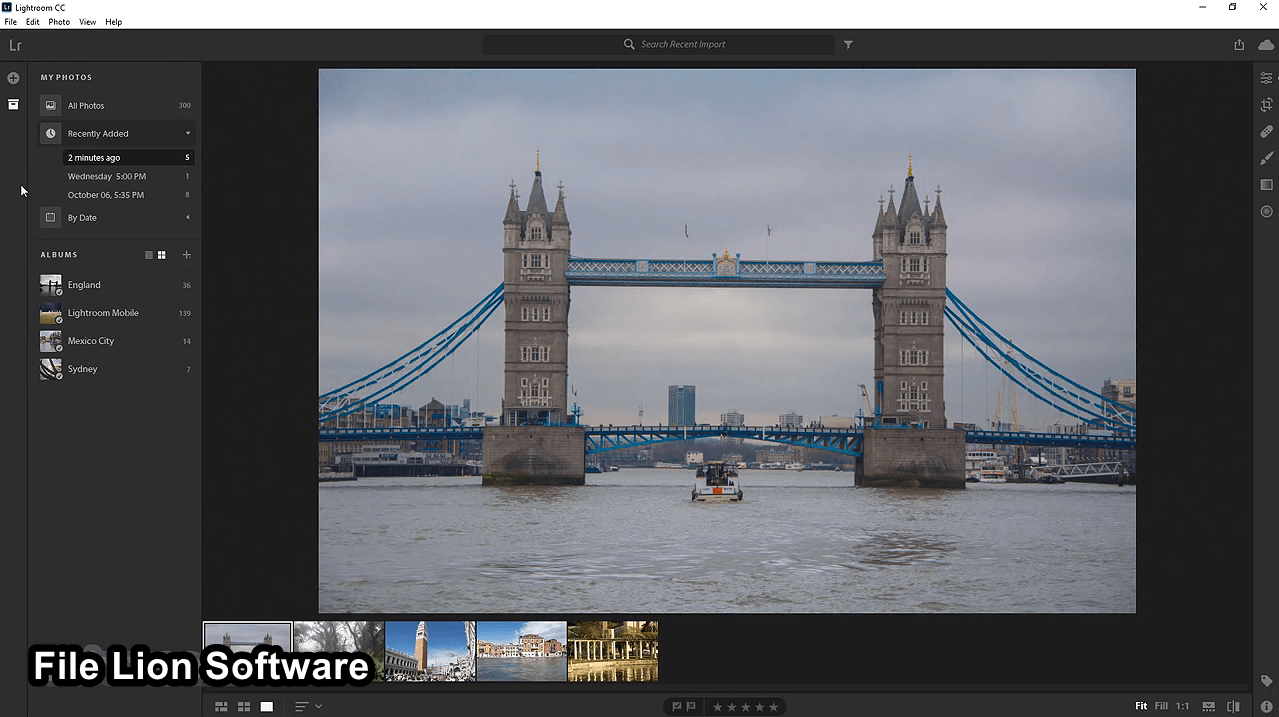Open the View menu

tap(87, 22)
